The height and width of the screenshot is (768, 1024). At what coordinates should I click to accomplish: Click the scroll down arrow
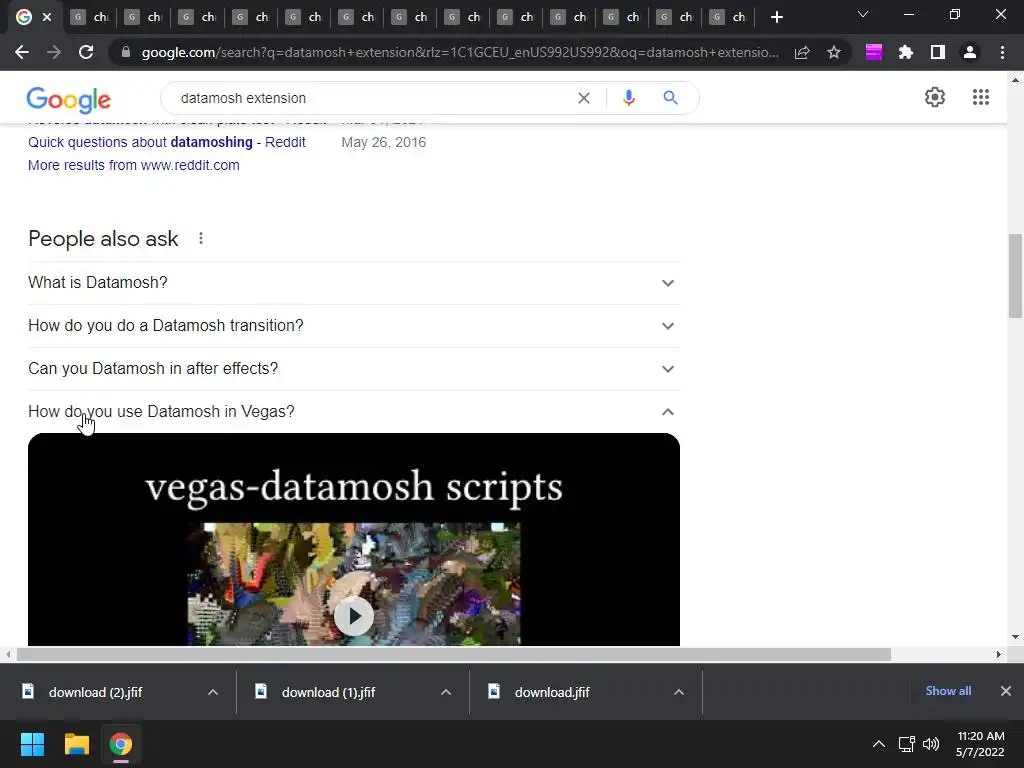pos(1015,637)
